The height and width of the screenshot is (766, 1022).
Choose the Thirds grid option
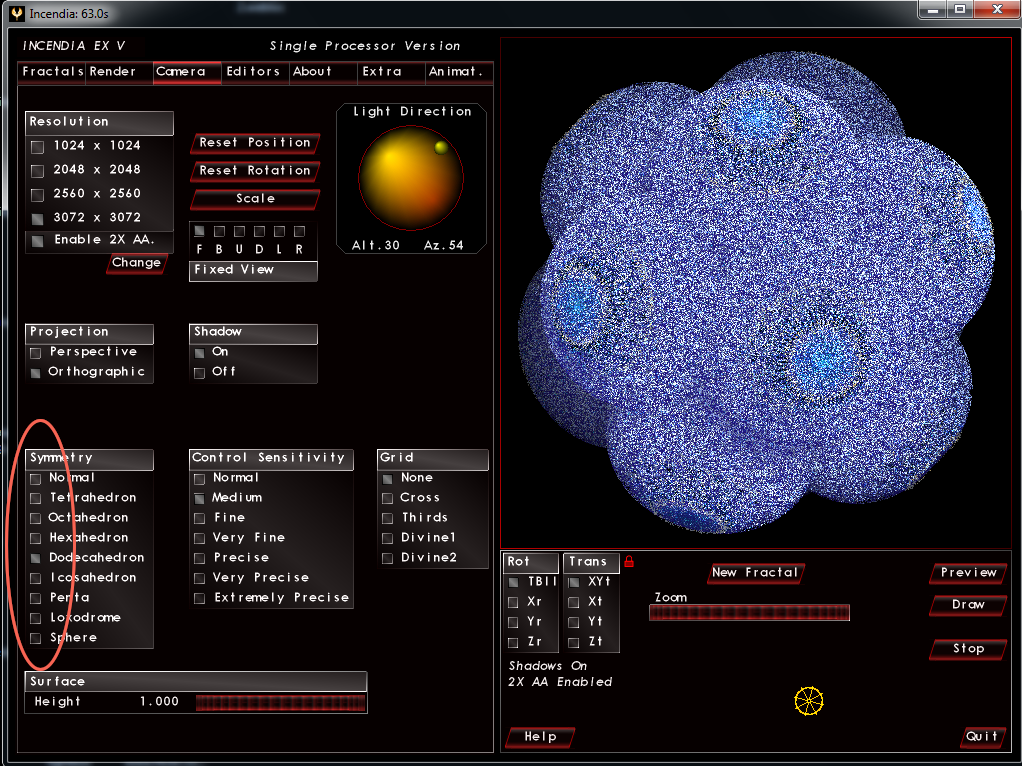coord(387,518)
